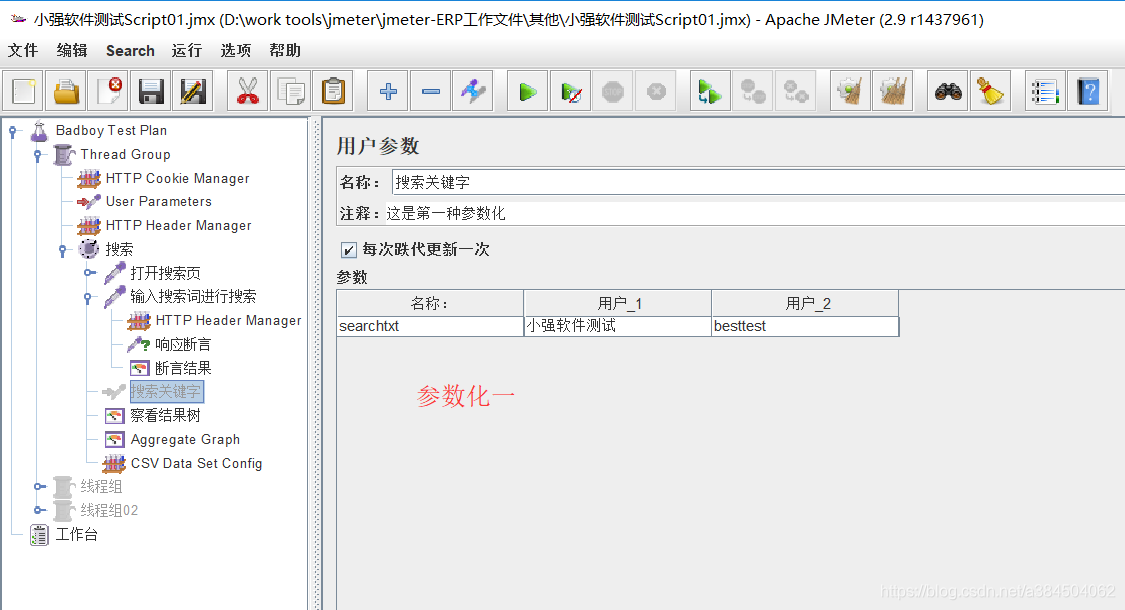Start without pauses using the second play icon
This screenshot has width=1125, height=610.
[x=570, y=91]
